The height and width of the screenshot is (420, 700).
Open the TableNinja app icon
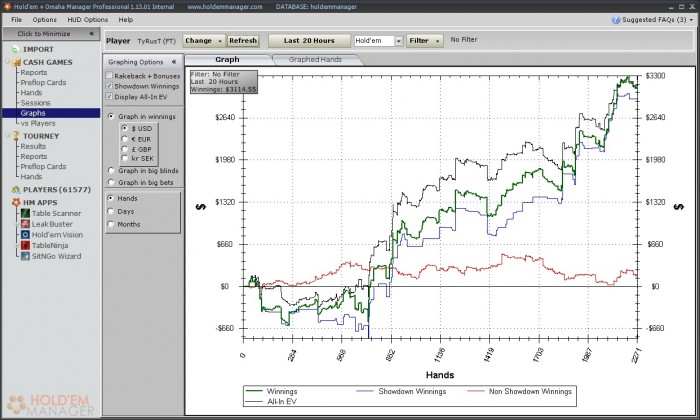tap(25, 245)
